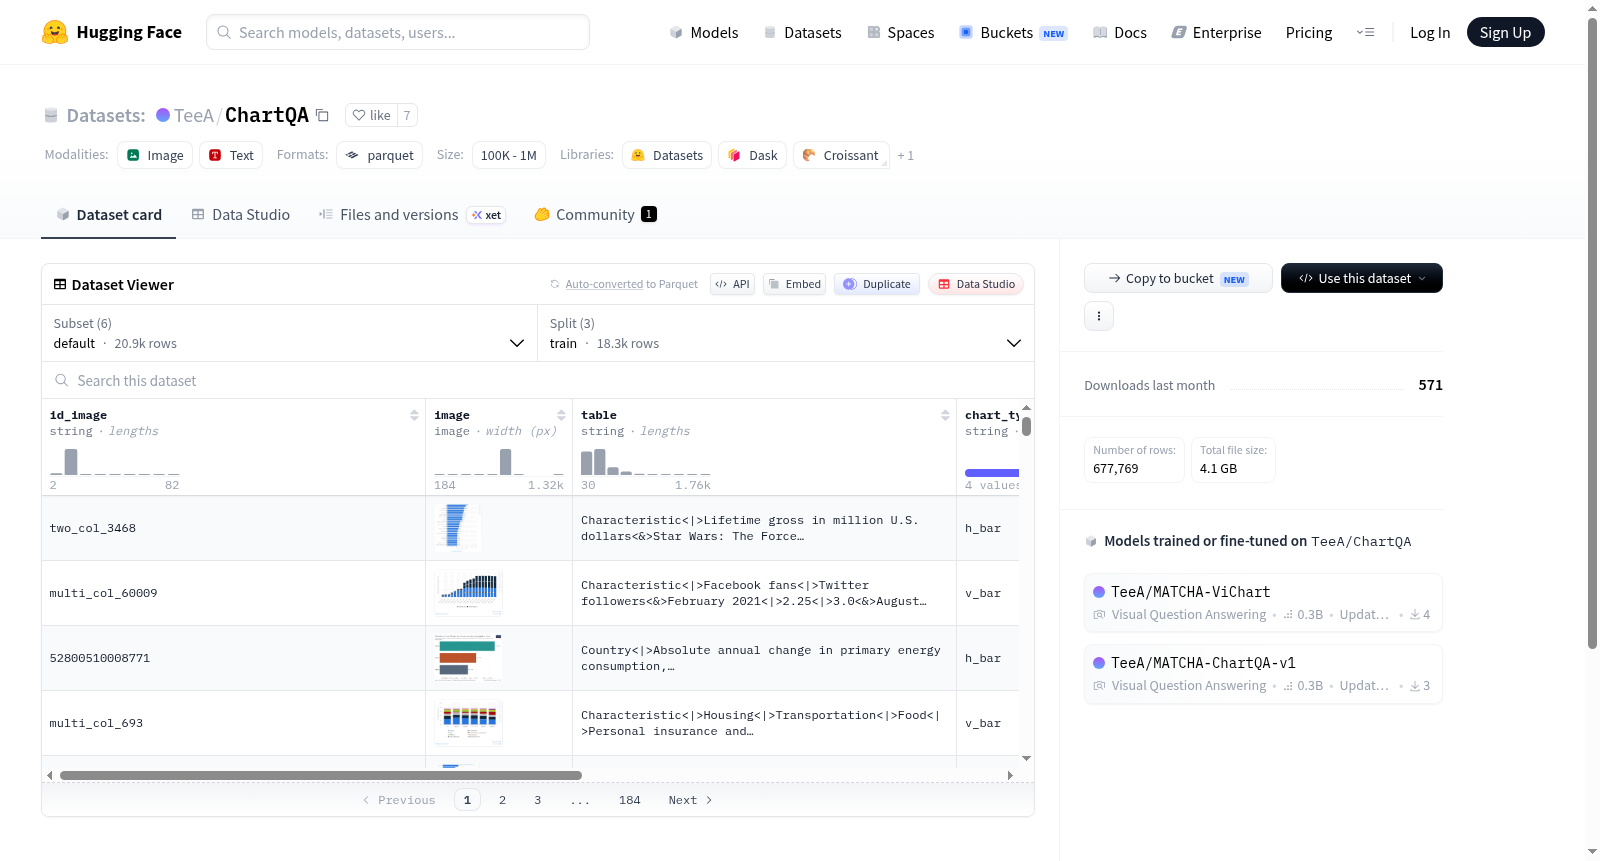Expand the Split train dropdown
The height and width of the screenshot is (861, 1600).
(785, 333)
